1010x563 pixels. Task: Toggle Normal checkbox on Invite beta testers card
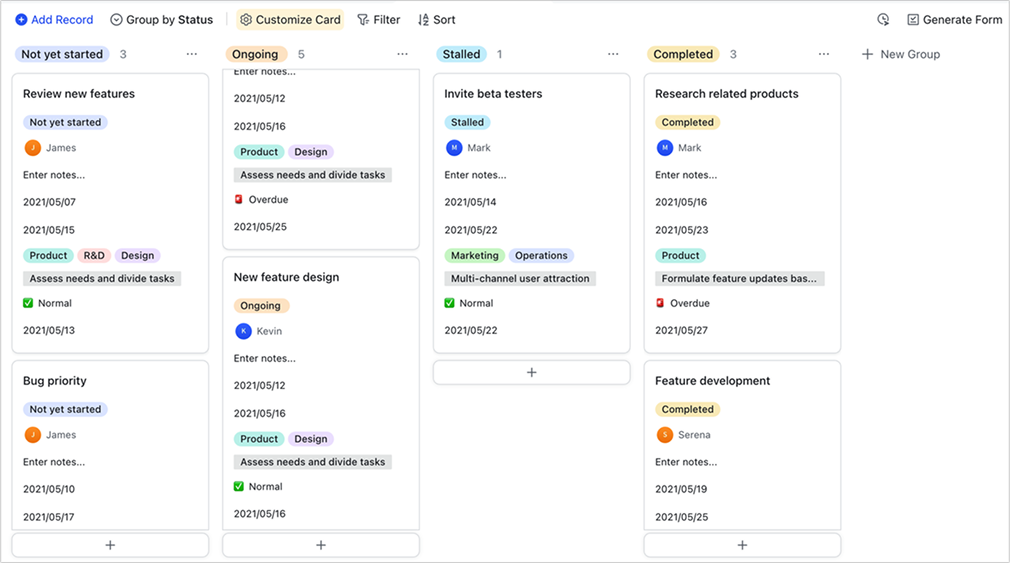pyautogui.click(x=450, y=303)
